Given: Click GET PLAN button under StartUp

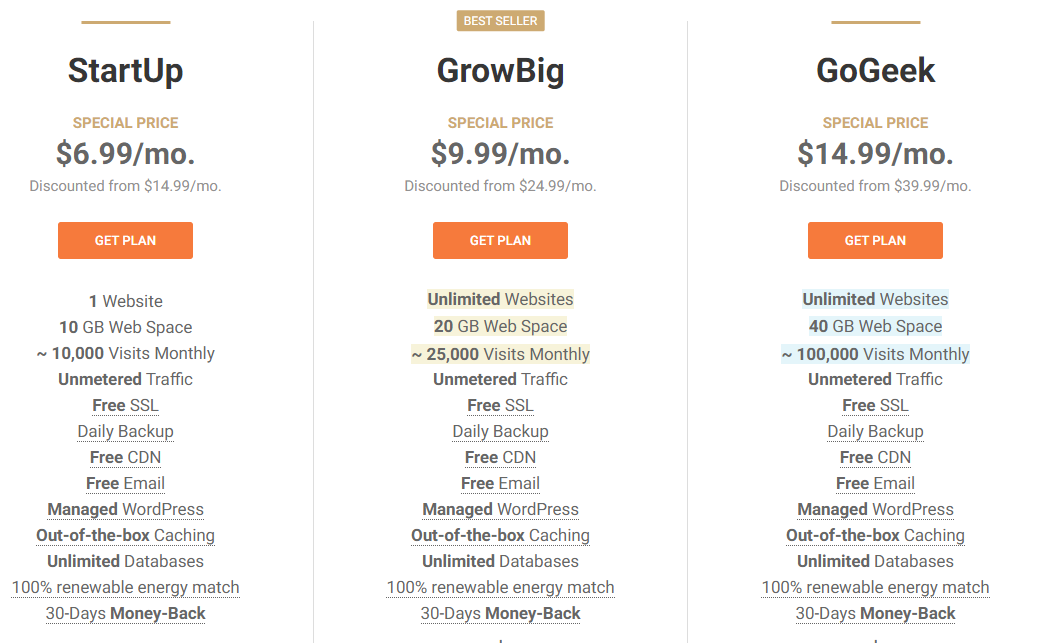Looking at the screenshot, I should pos(125,240).
